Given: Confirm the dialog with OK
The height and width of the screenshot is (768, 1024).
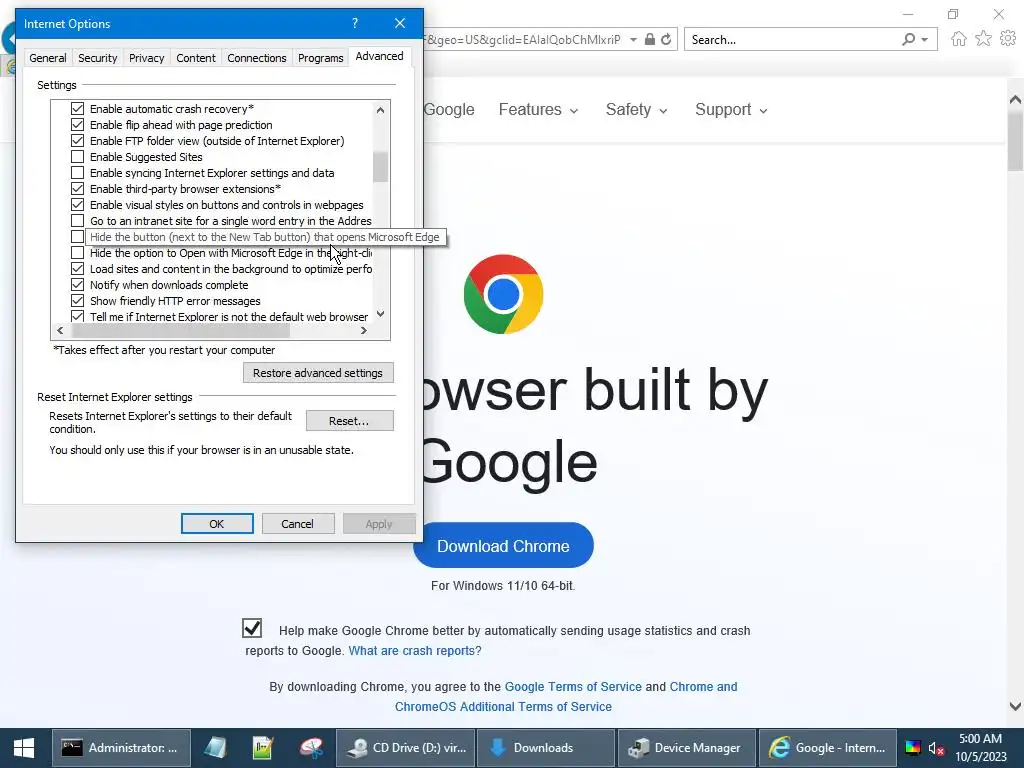Looking at the screenshot, I should 217,524.
